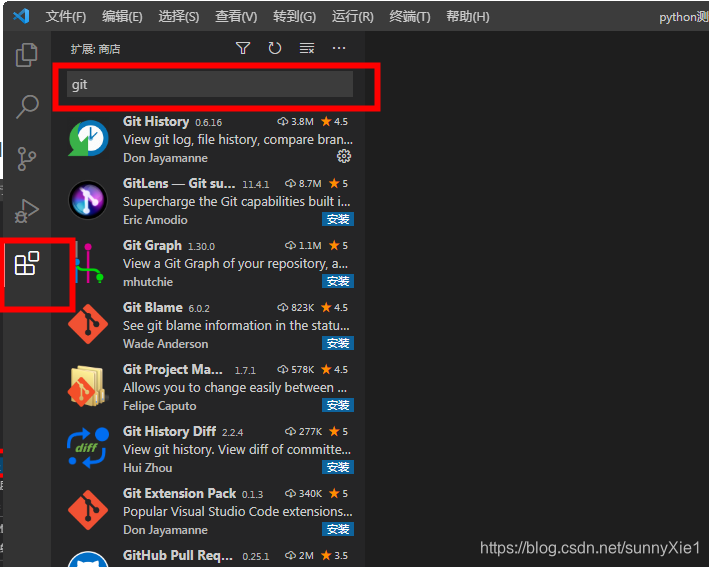Click the 3.8M download count of Git History
The height and width of the screenshot is (567, 709).
coord(296,122)
